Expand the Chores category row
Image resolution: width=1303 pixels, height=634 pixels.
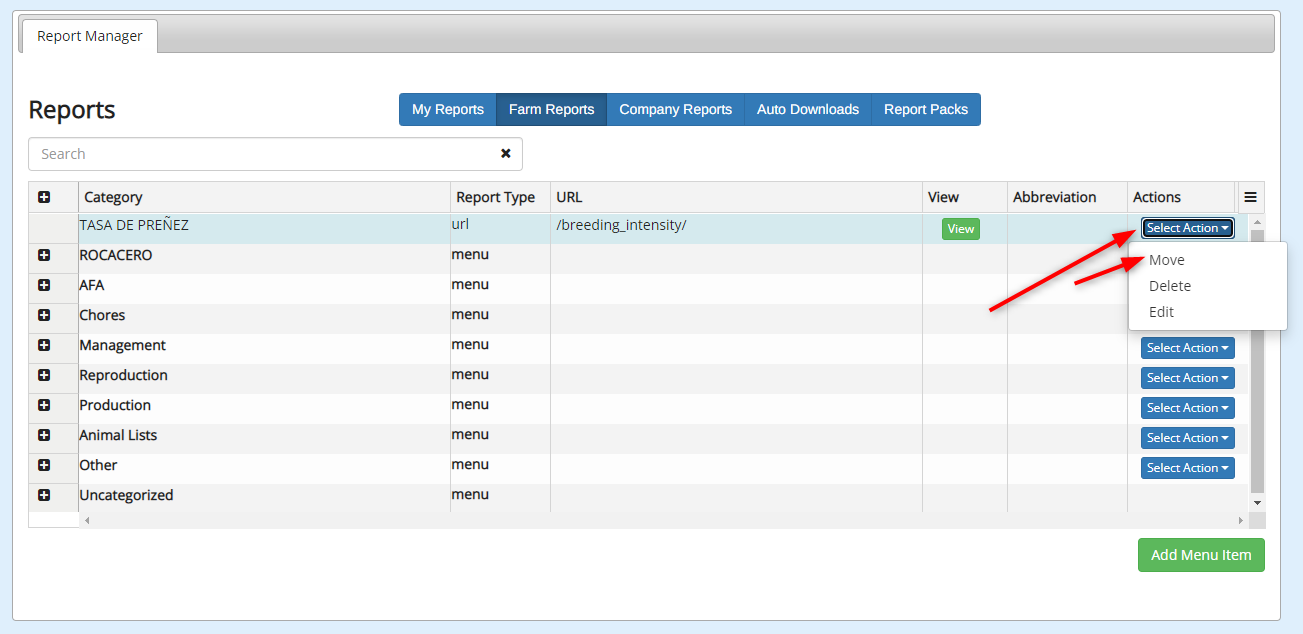[44, 315]
